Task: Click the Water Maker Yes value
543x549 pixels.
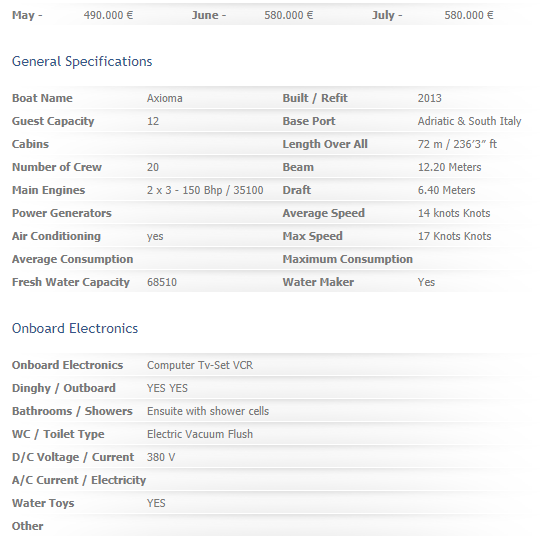Action: [426, 282]
